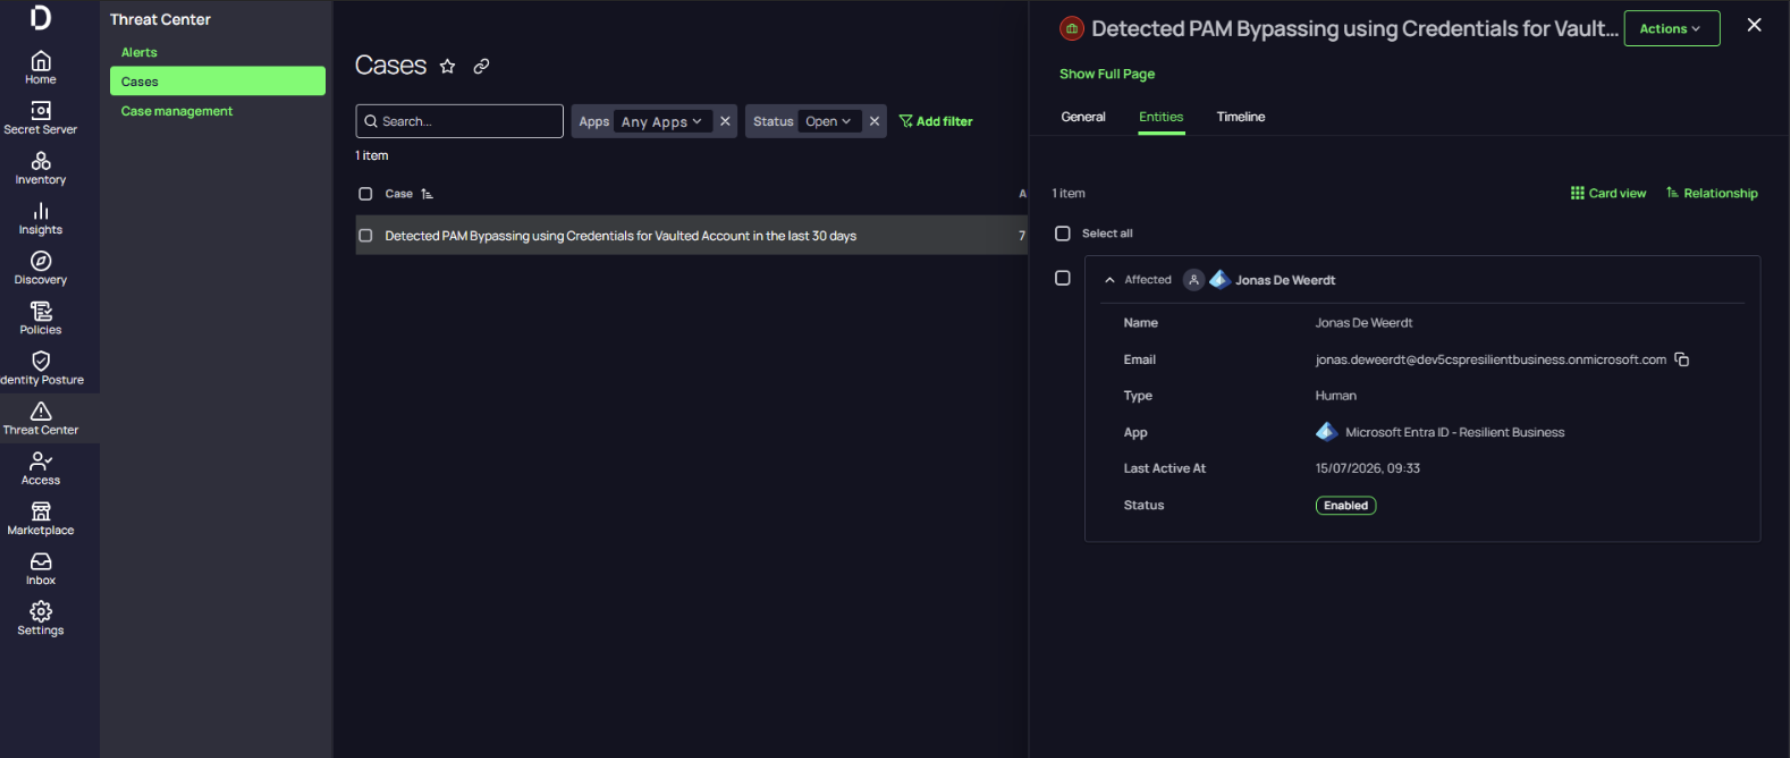Copy the Cases page link icon

pos(481,66)
